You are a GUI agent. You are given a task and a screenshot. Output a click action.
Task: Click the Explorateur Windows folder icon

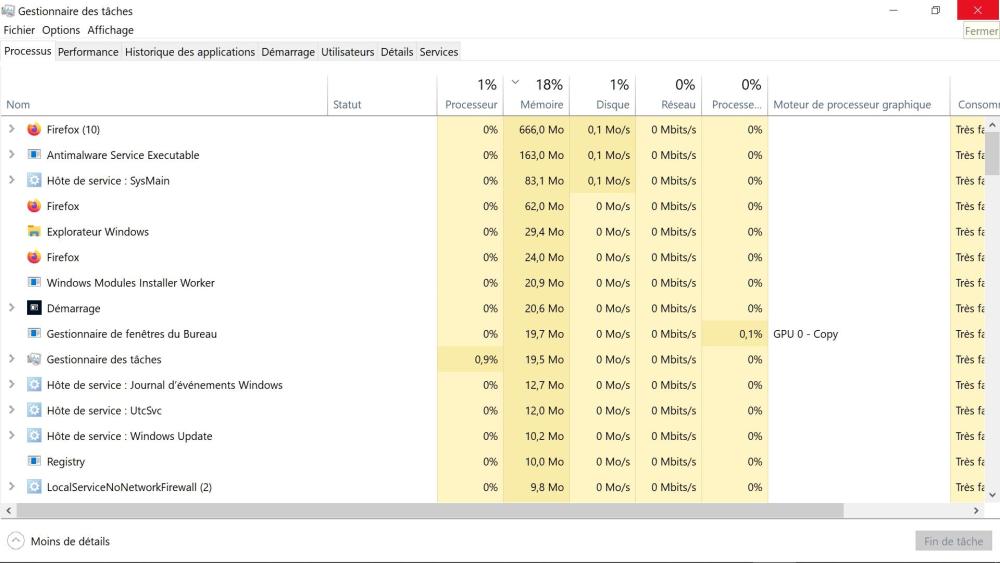[34, 232]
